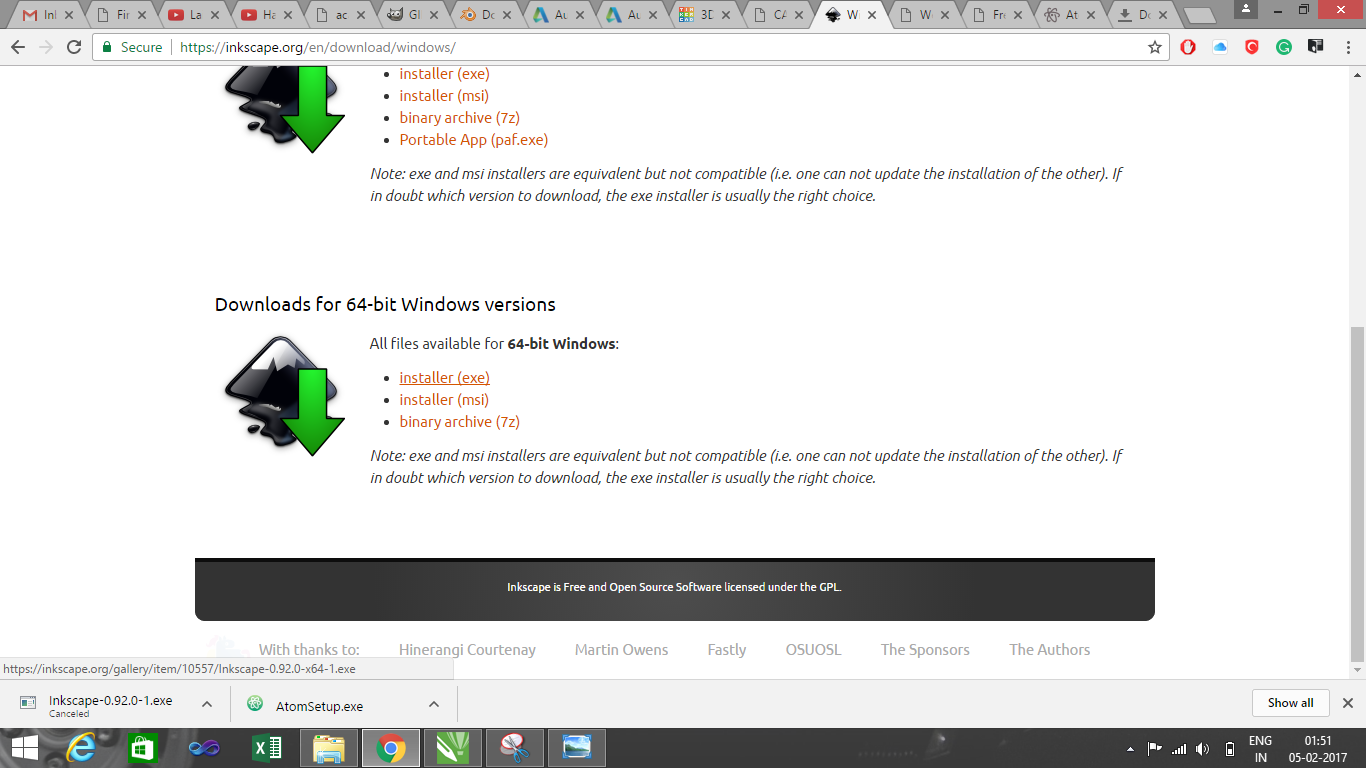Click the GPL license footer text
The height and width of the screenshot is (768, 1366).
pyautogui.click(x=674, y=587)
